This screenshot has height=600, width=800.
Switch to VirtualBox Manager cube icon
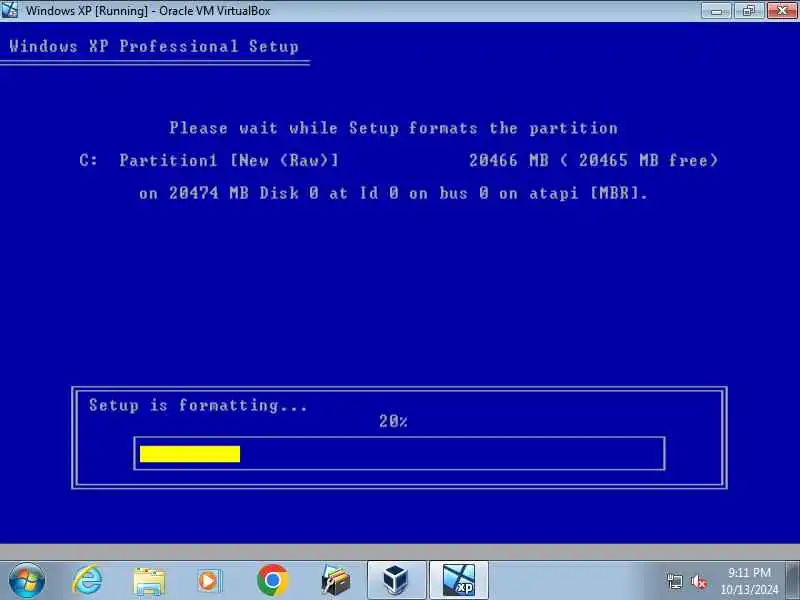396,580
